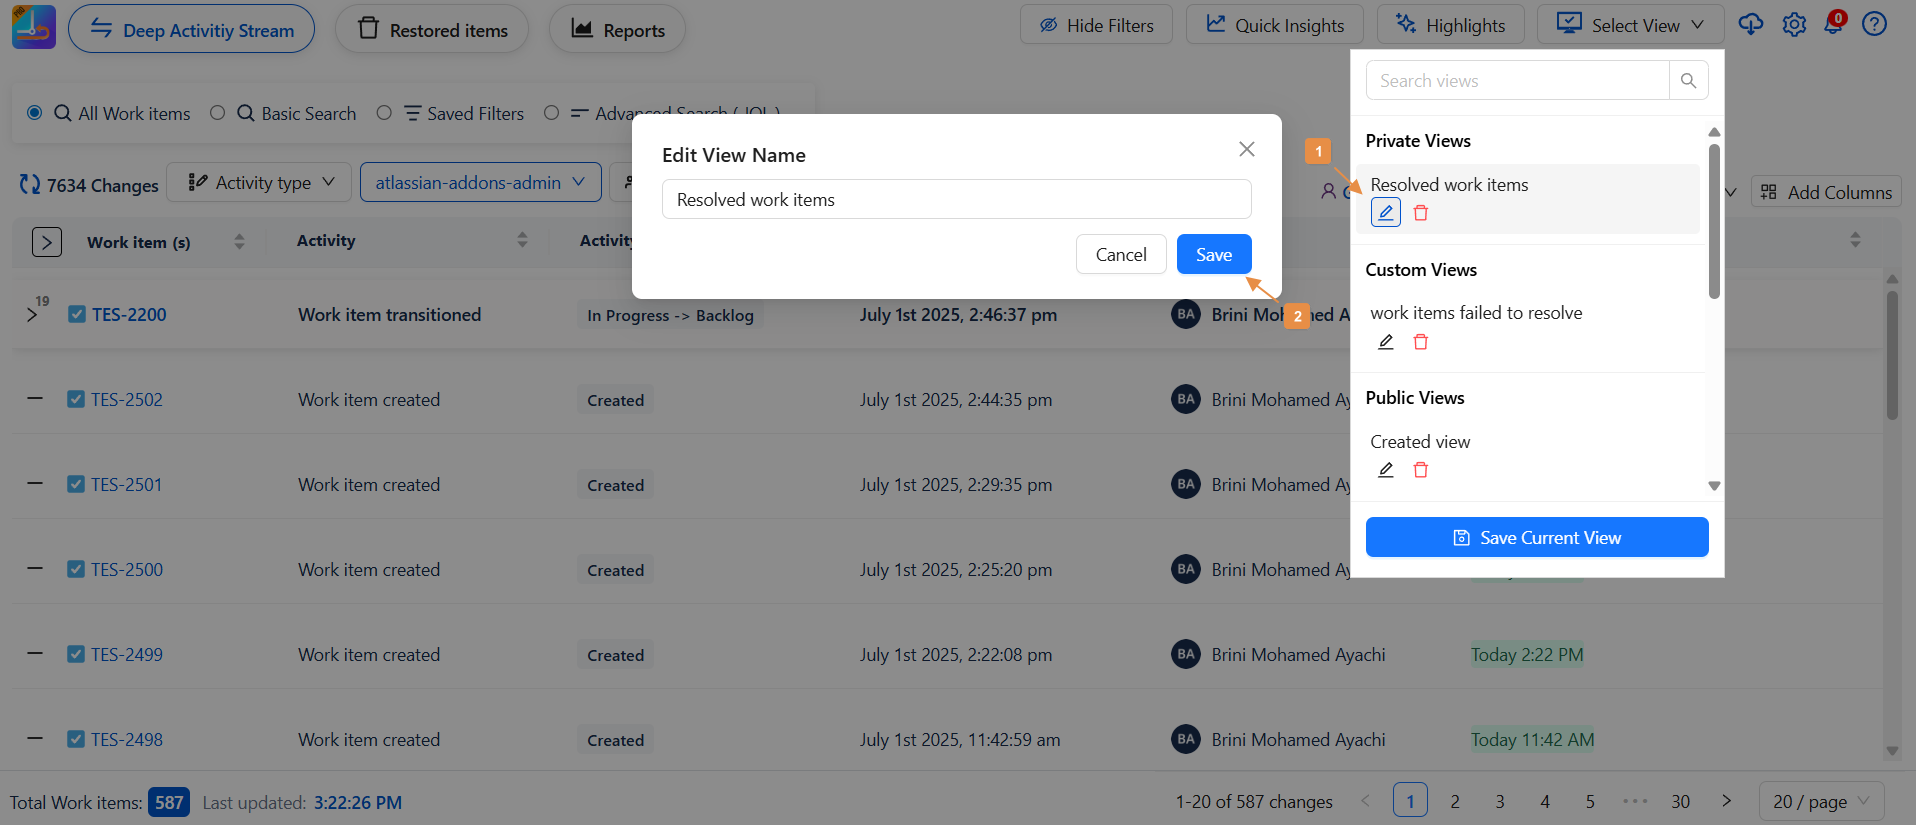Open the Activity type dropdown
This screenshot has height=825, width=1916.
coord(260,183)
